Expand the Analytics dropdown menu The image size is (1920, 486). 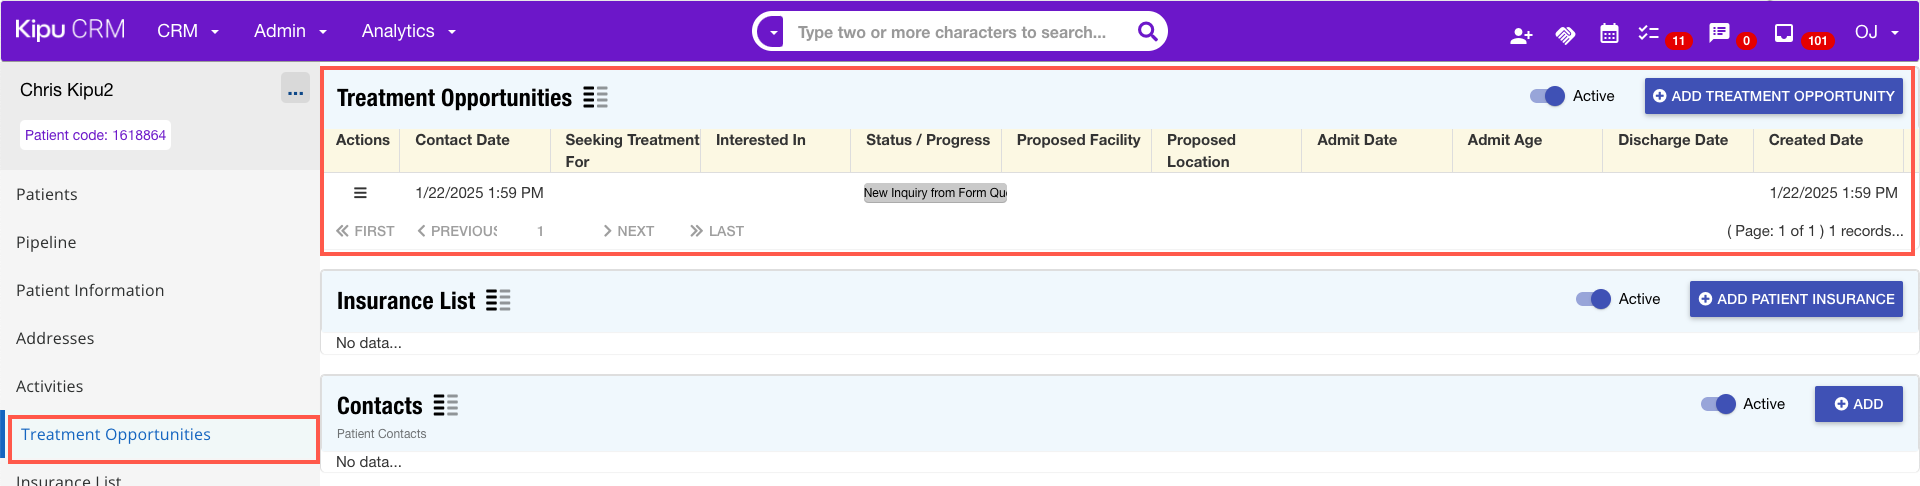(x=408, y=31)
